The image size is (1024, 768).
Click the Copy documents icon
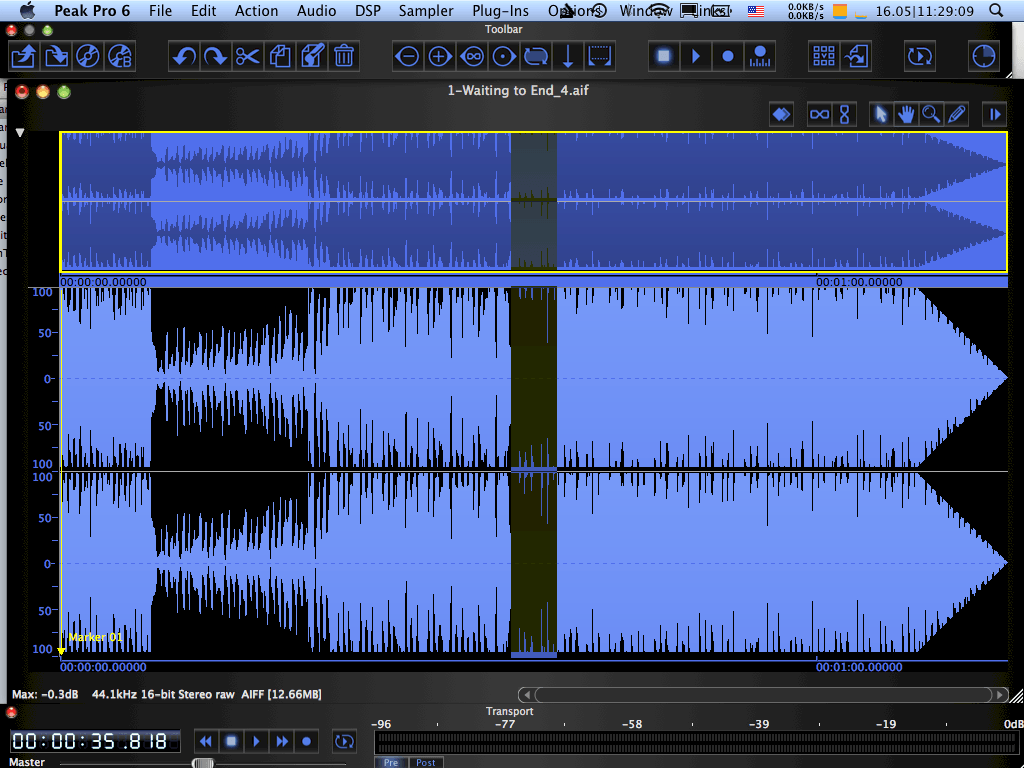(280, 57)
